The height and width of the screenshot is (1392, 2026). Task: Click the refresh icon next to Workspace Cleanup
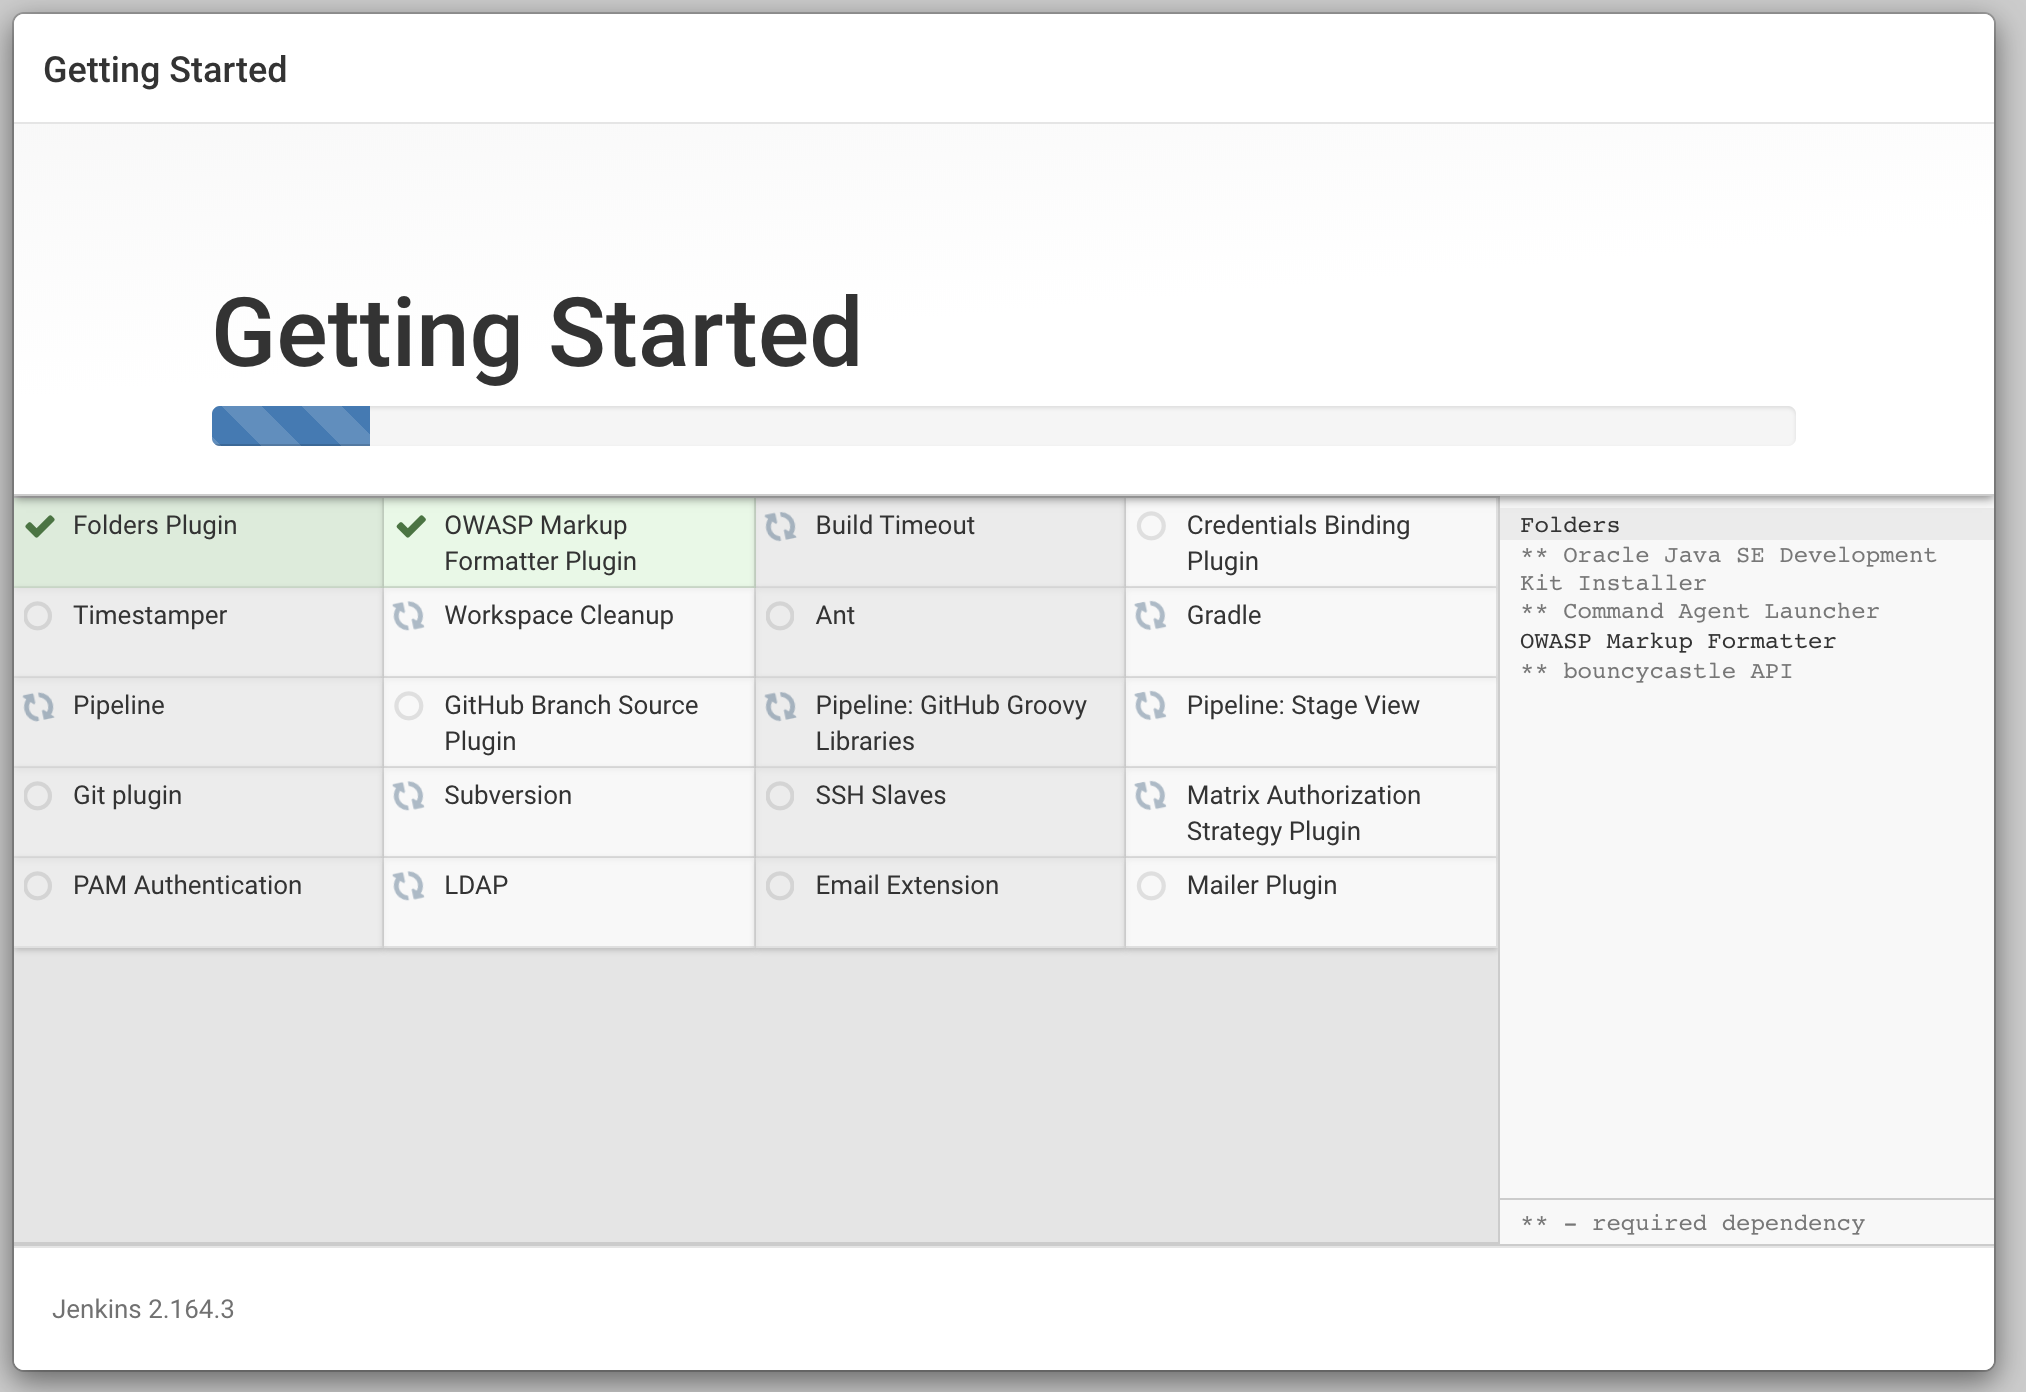point(409,616)
